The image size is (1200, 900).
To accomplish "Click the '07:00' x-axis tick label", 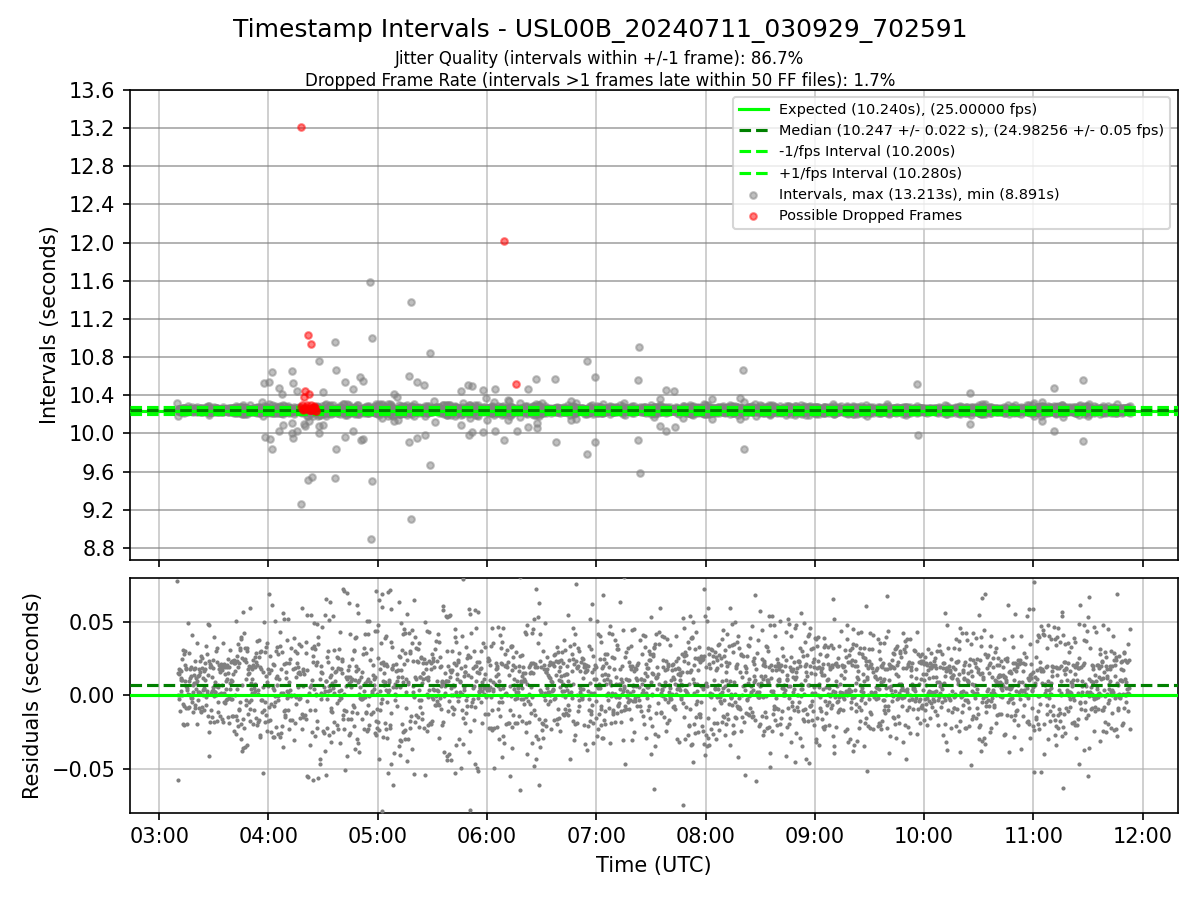I will [x=596, y=834].
